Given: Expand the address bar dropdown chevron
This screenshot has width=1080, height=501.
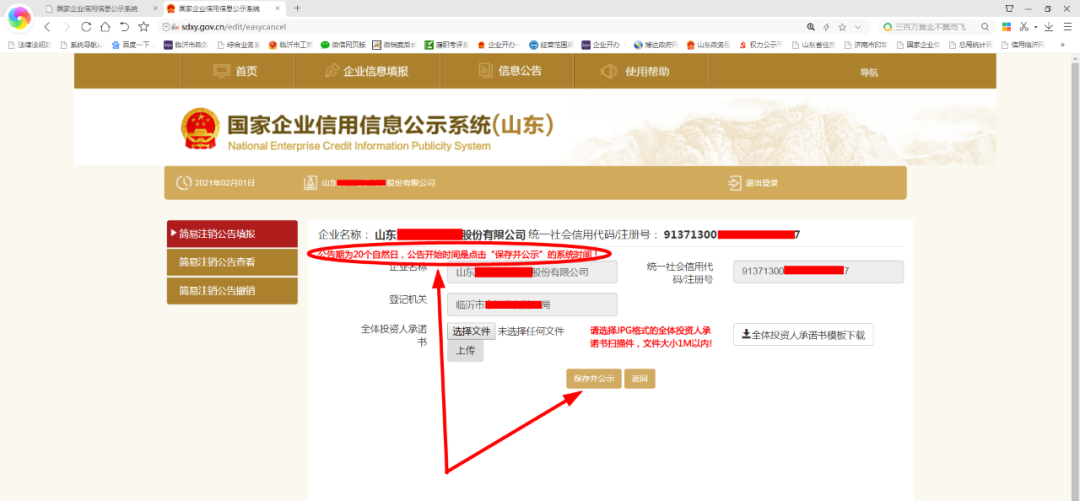Looking at the screenshot, I should pyautogui.click(x=858, y=27).
